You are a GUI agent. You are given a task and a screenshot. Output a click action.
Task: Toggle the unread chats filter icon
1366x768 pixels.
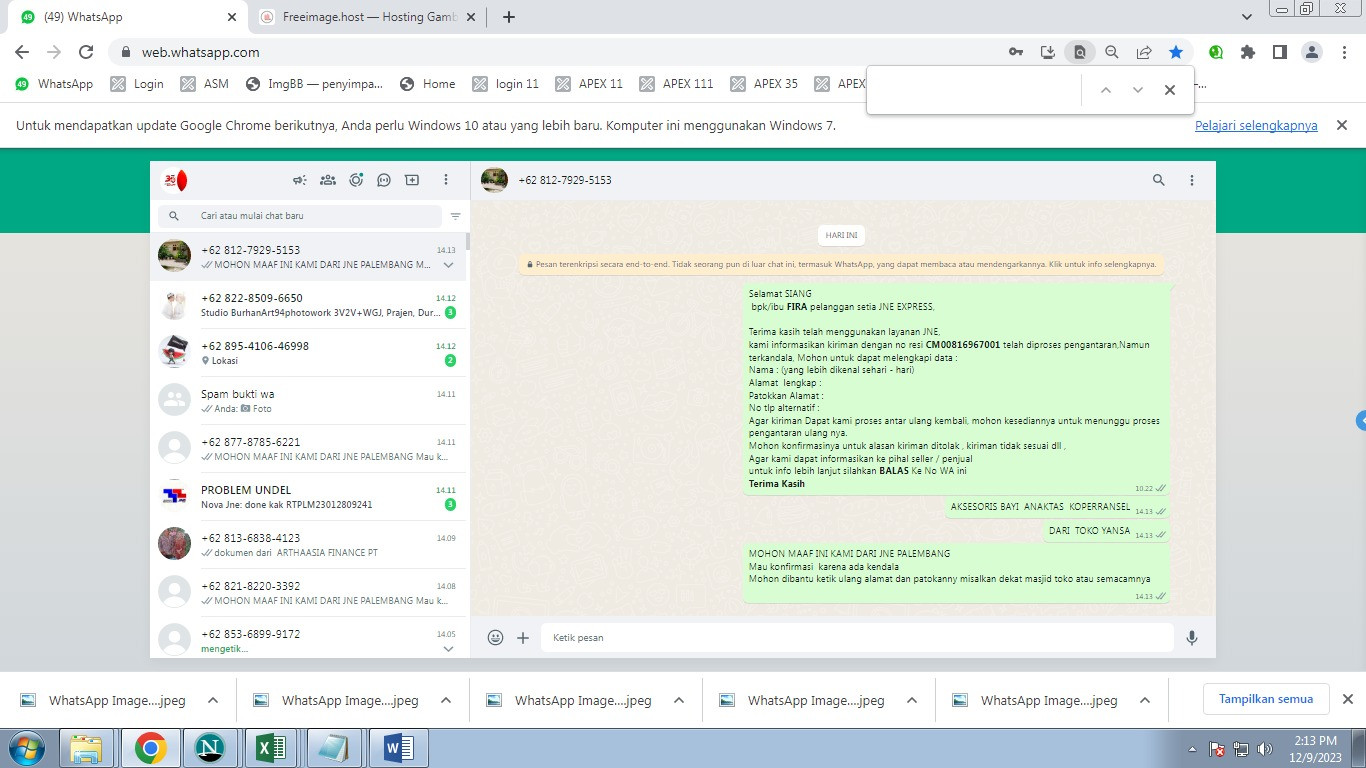click(456, 216)
